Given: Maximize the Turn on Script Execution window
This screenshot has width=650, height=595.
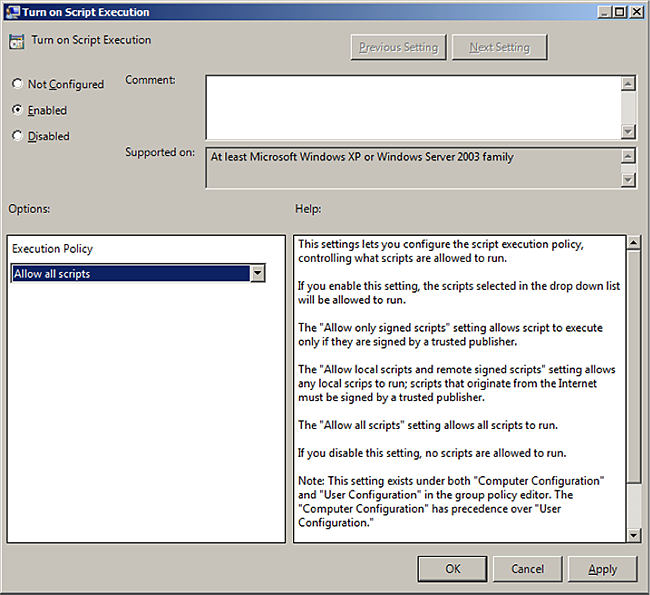Looking at the screenshot, I should (x=620, y=11).
